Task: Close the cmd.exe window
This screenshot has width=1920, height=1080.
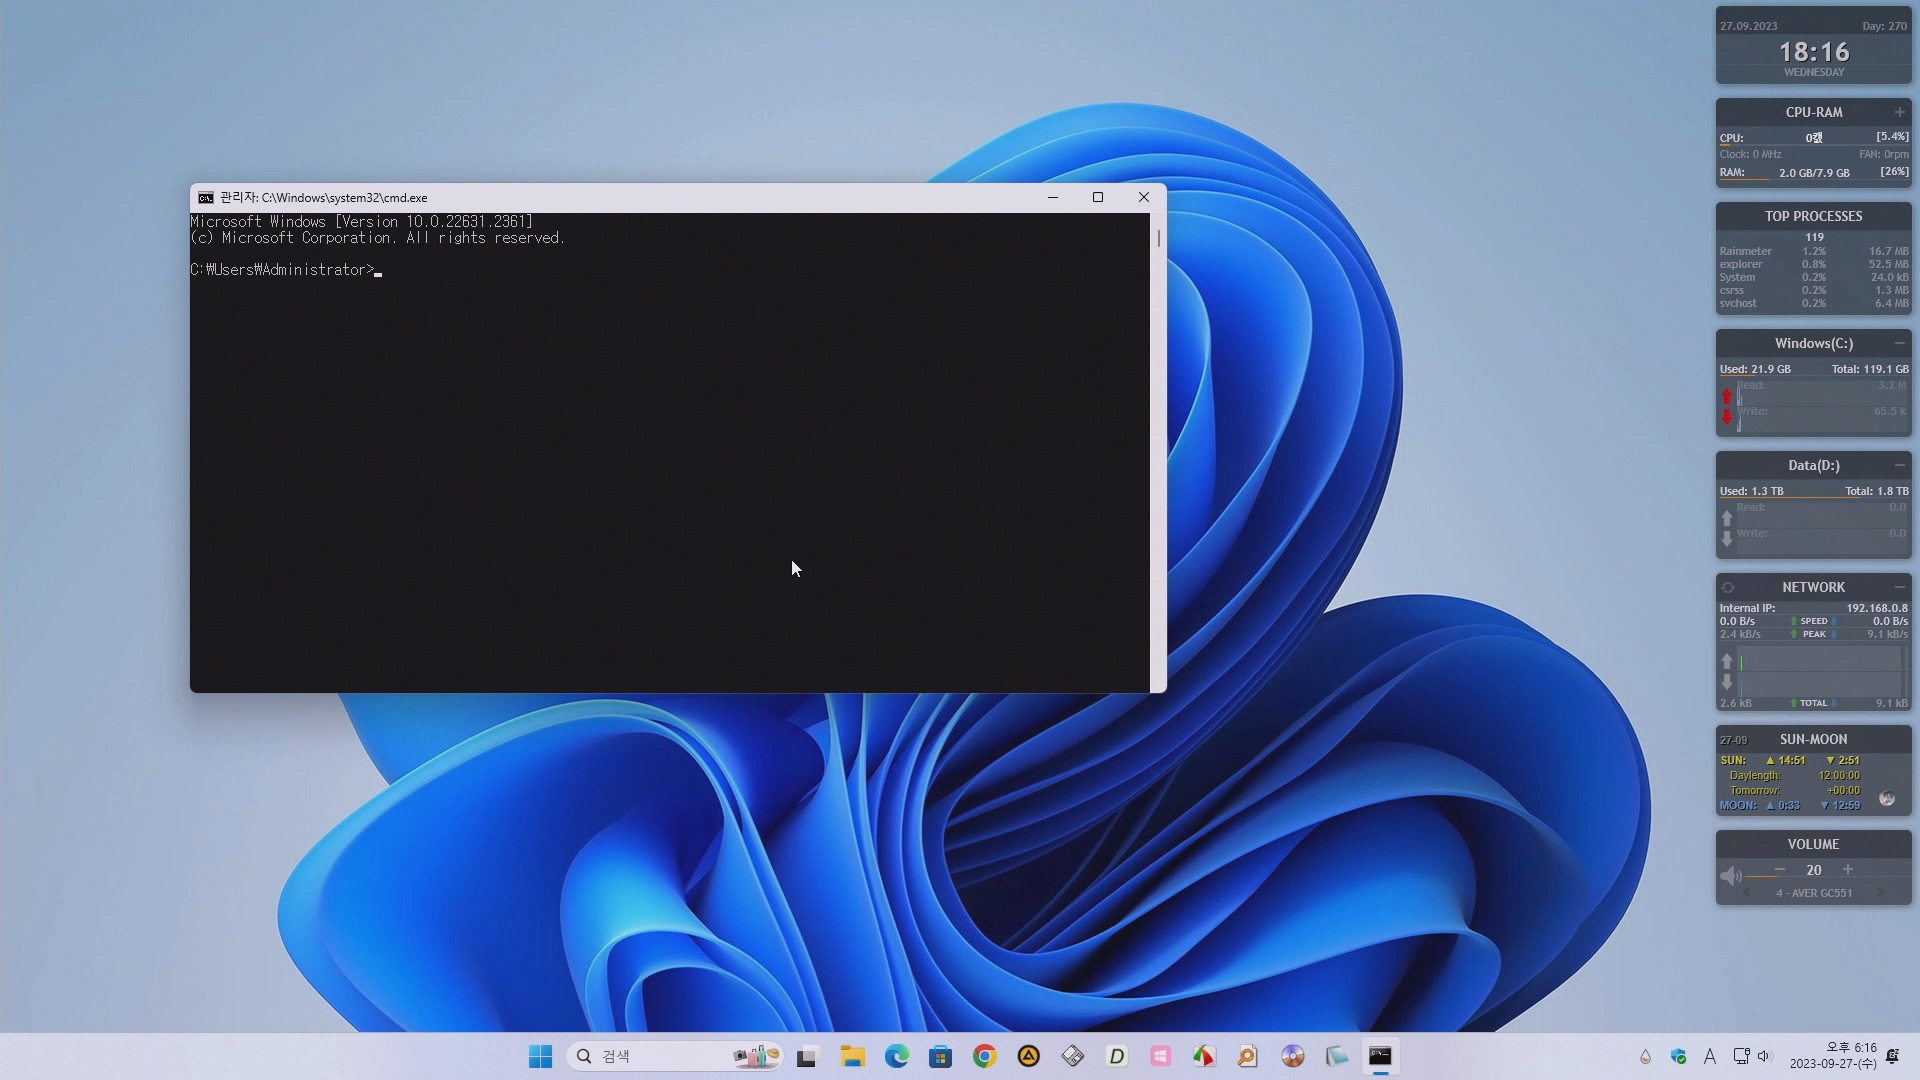Action: click(1144, 197)
